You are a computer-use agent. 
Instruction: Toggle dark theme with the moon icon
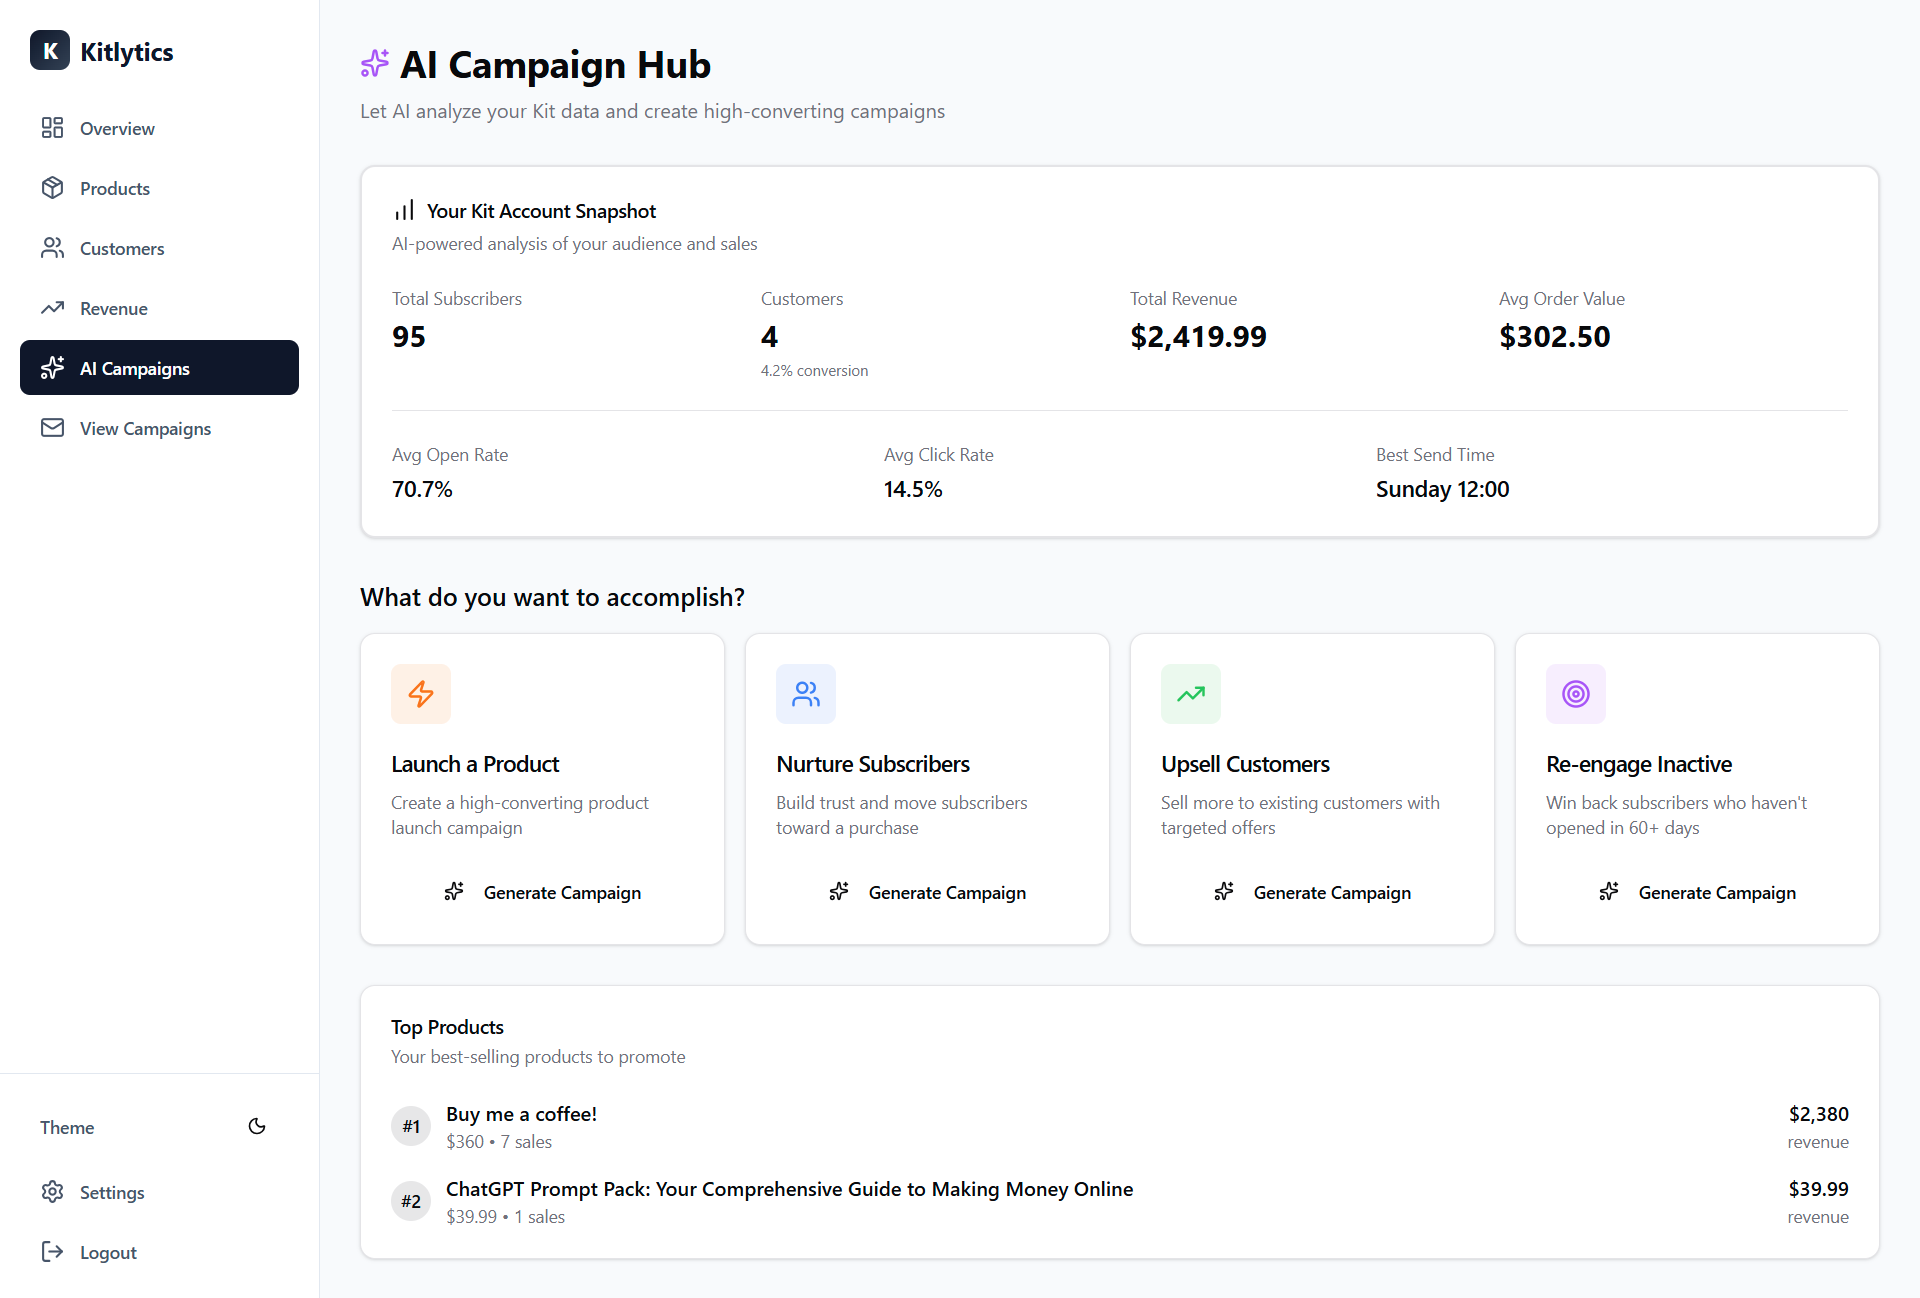click(x=257, y=1126)
